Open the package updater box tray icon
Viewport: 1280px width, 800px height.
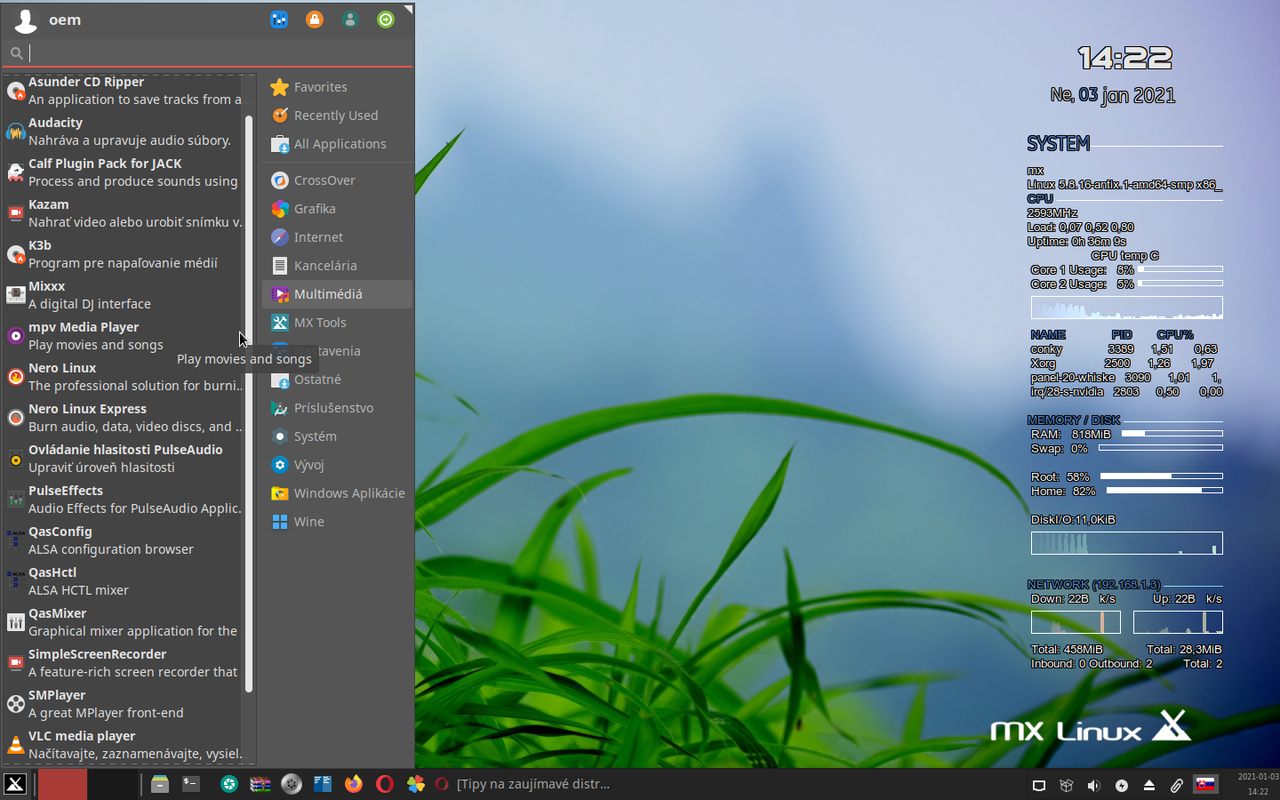pyautogui.click(x=1066, y=786)
